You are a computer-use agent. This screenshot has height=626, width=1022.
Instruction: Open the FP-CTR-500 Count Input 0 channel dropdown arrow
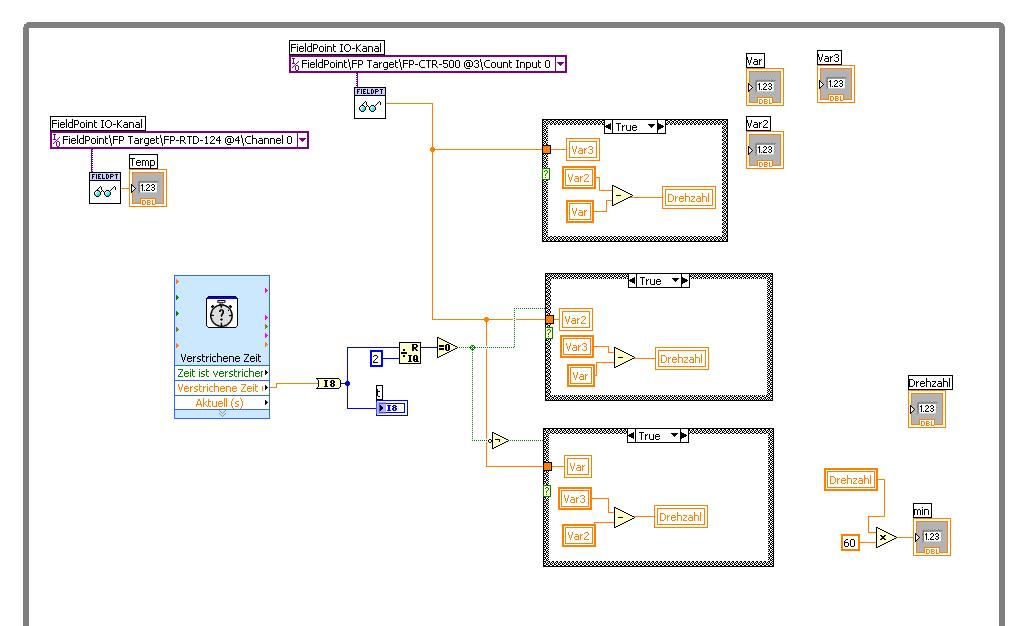(560, 64)
